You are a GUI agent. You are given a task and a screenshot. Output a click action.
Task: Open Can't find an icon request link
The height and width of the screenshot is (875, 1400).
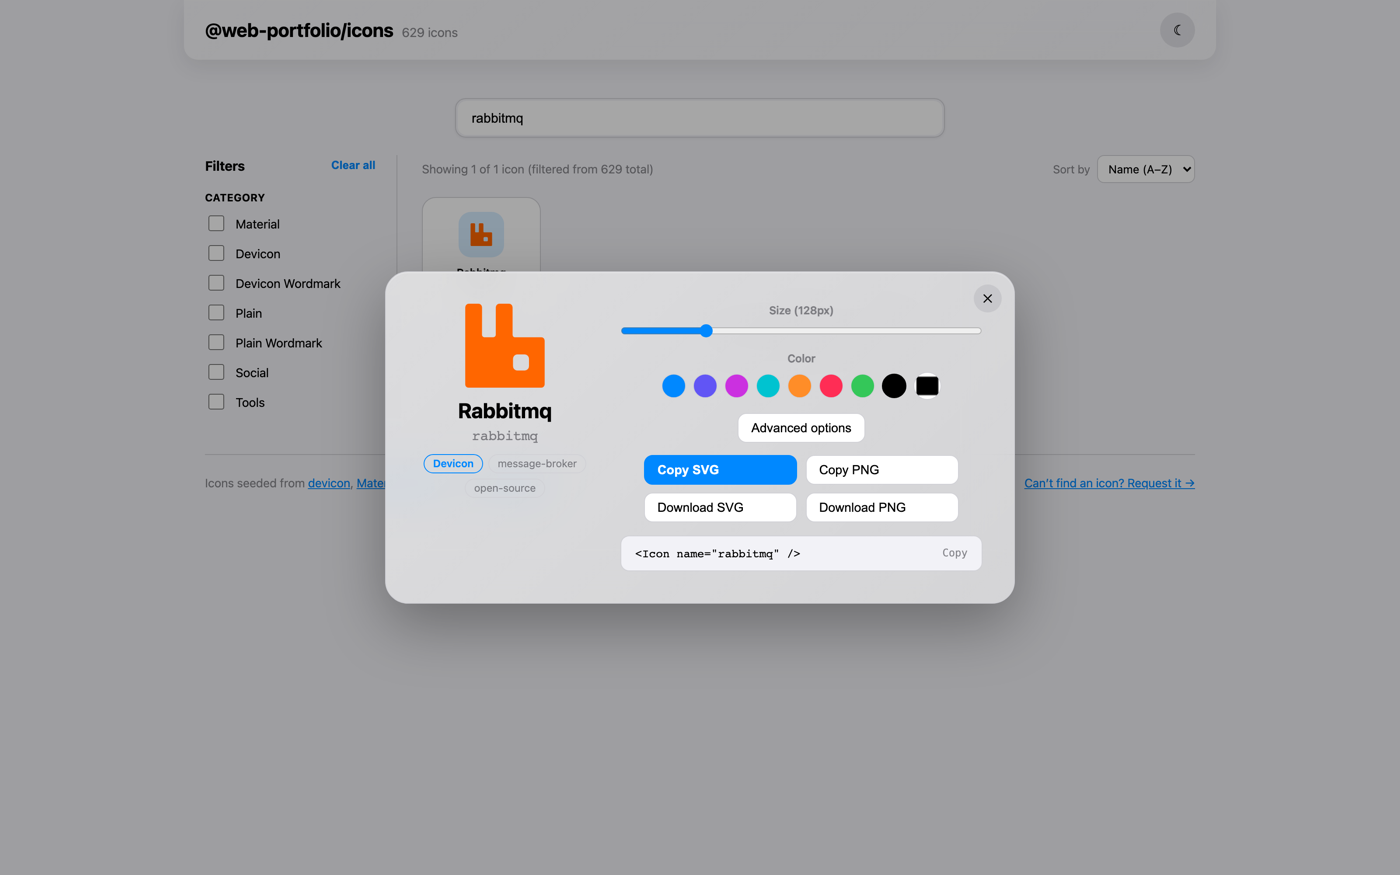[1109, 483]
